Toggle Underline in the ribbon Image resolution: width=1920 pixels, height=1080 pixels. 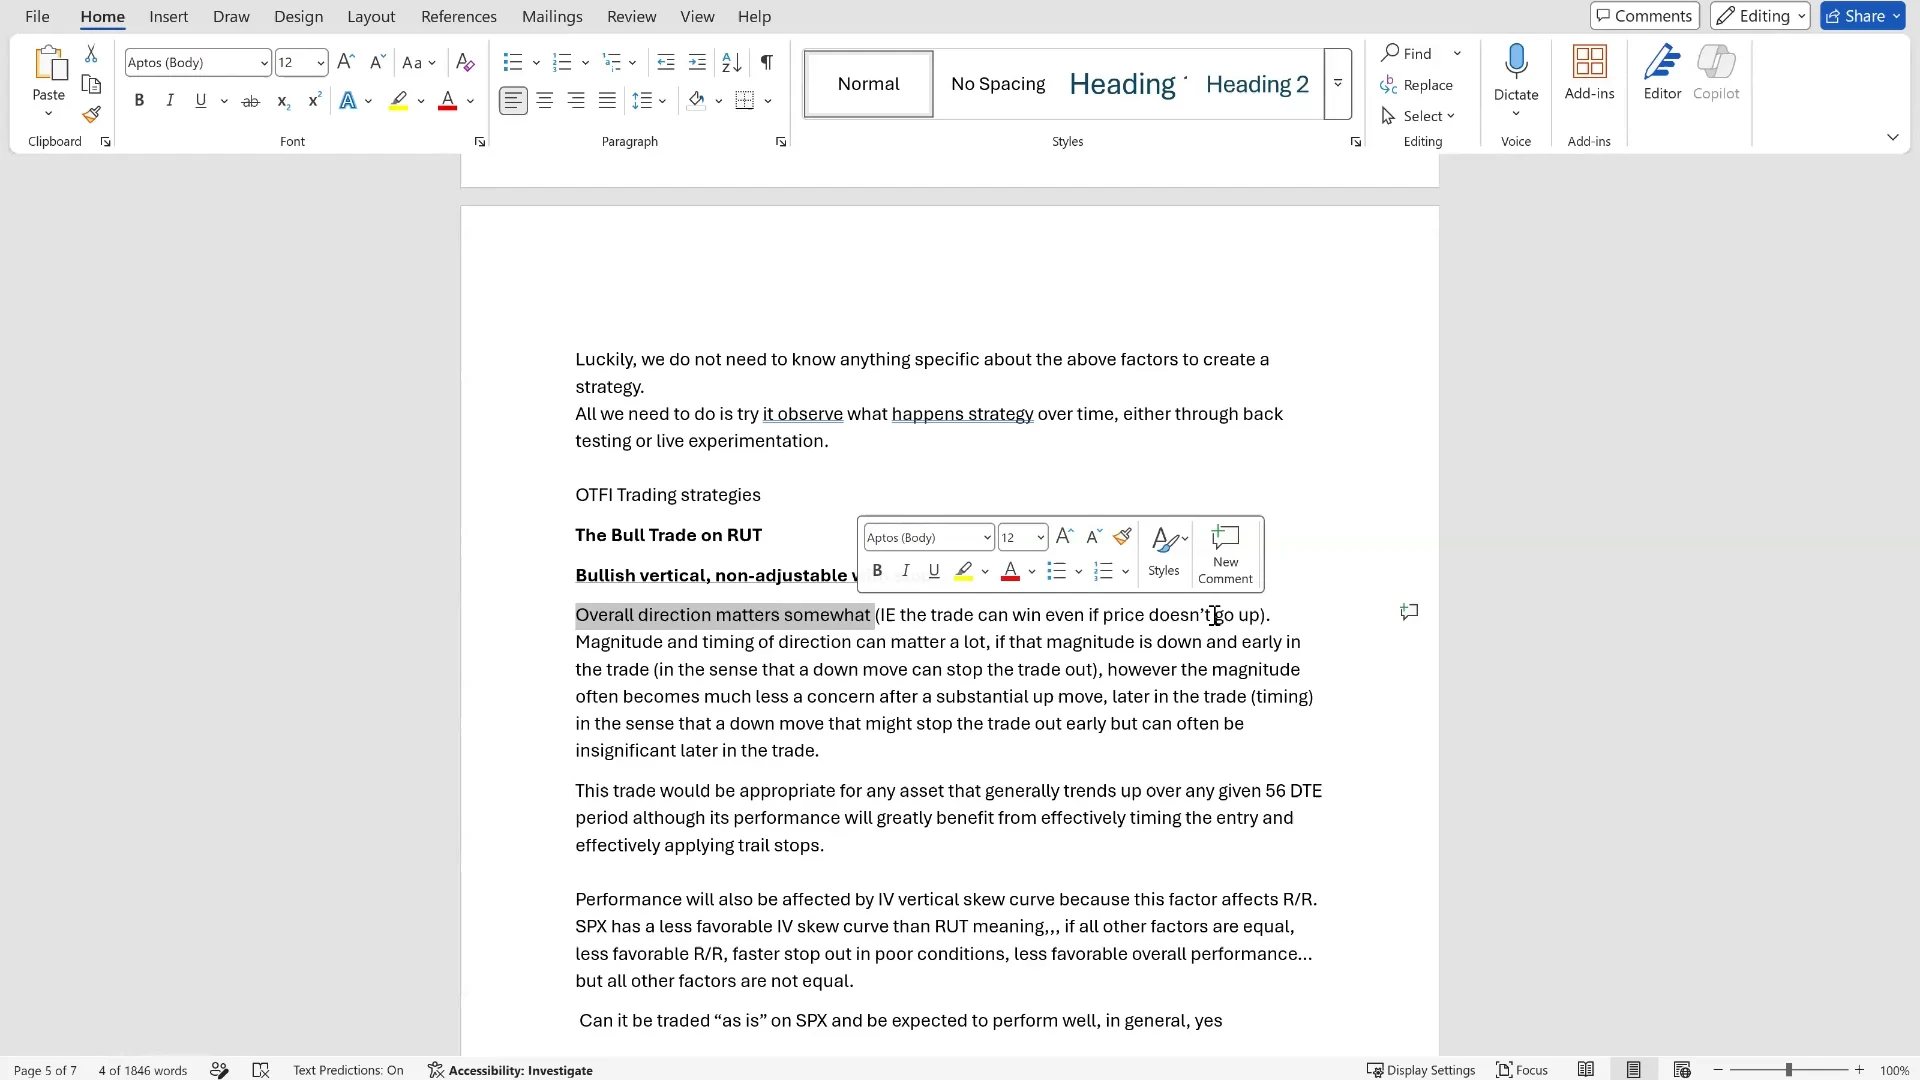(201, 101)
